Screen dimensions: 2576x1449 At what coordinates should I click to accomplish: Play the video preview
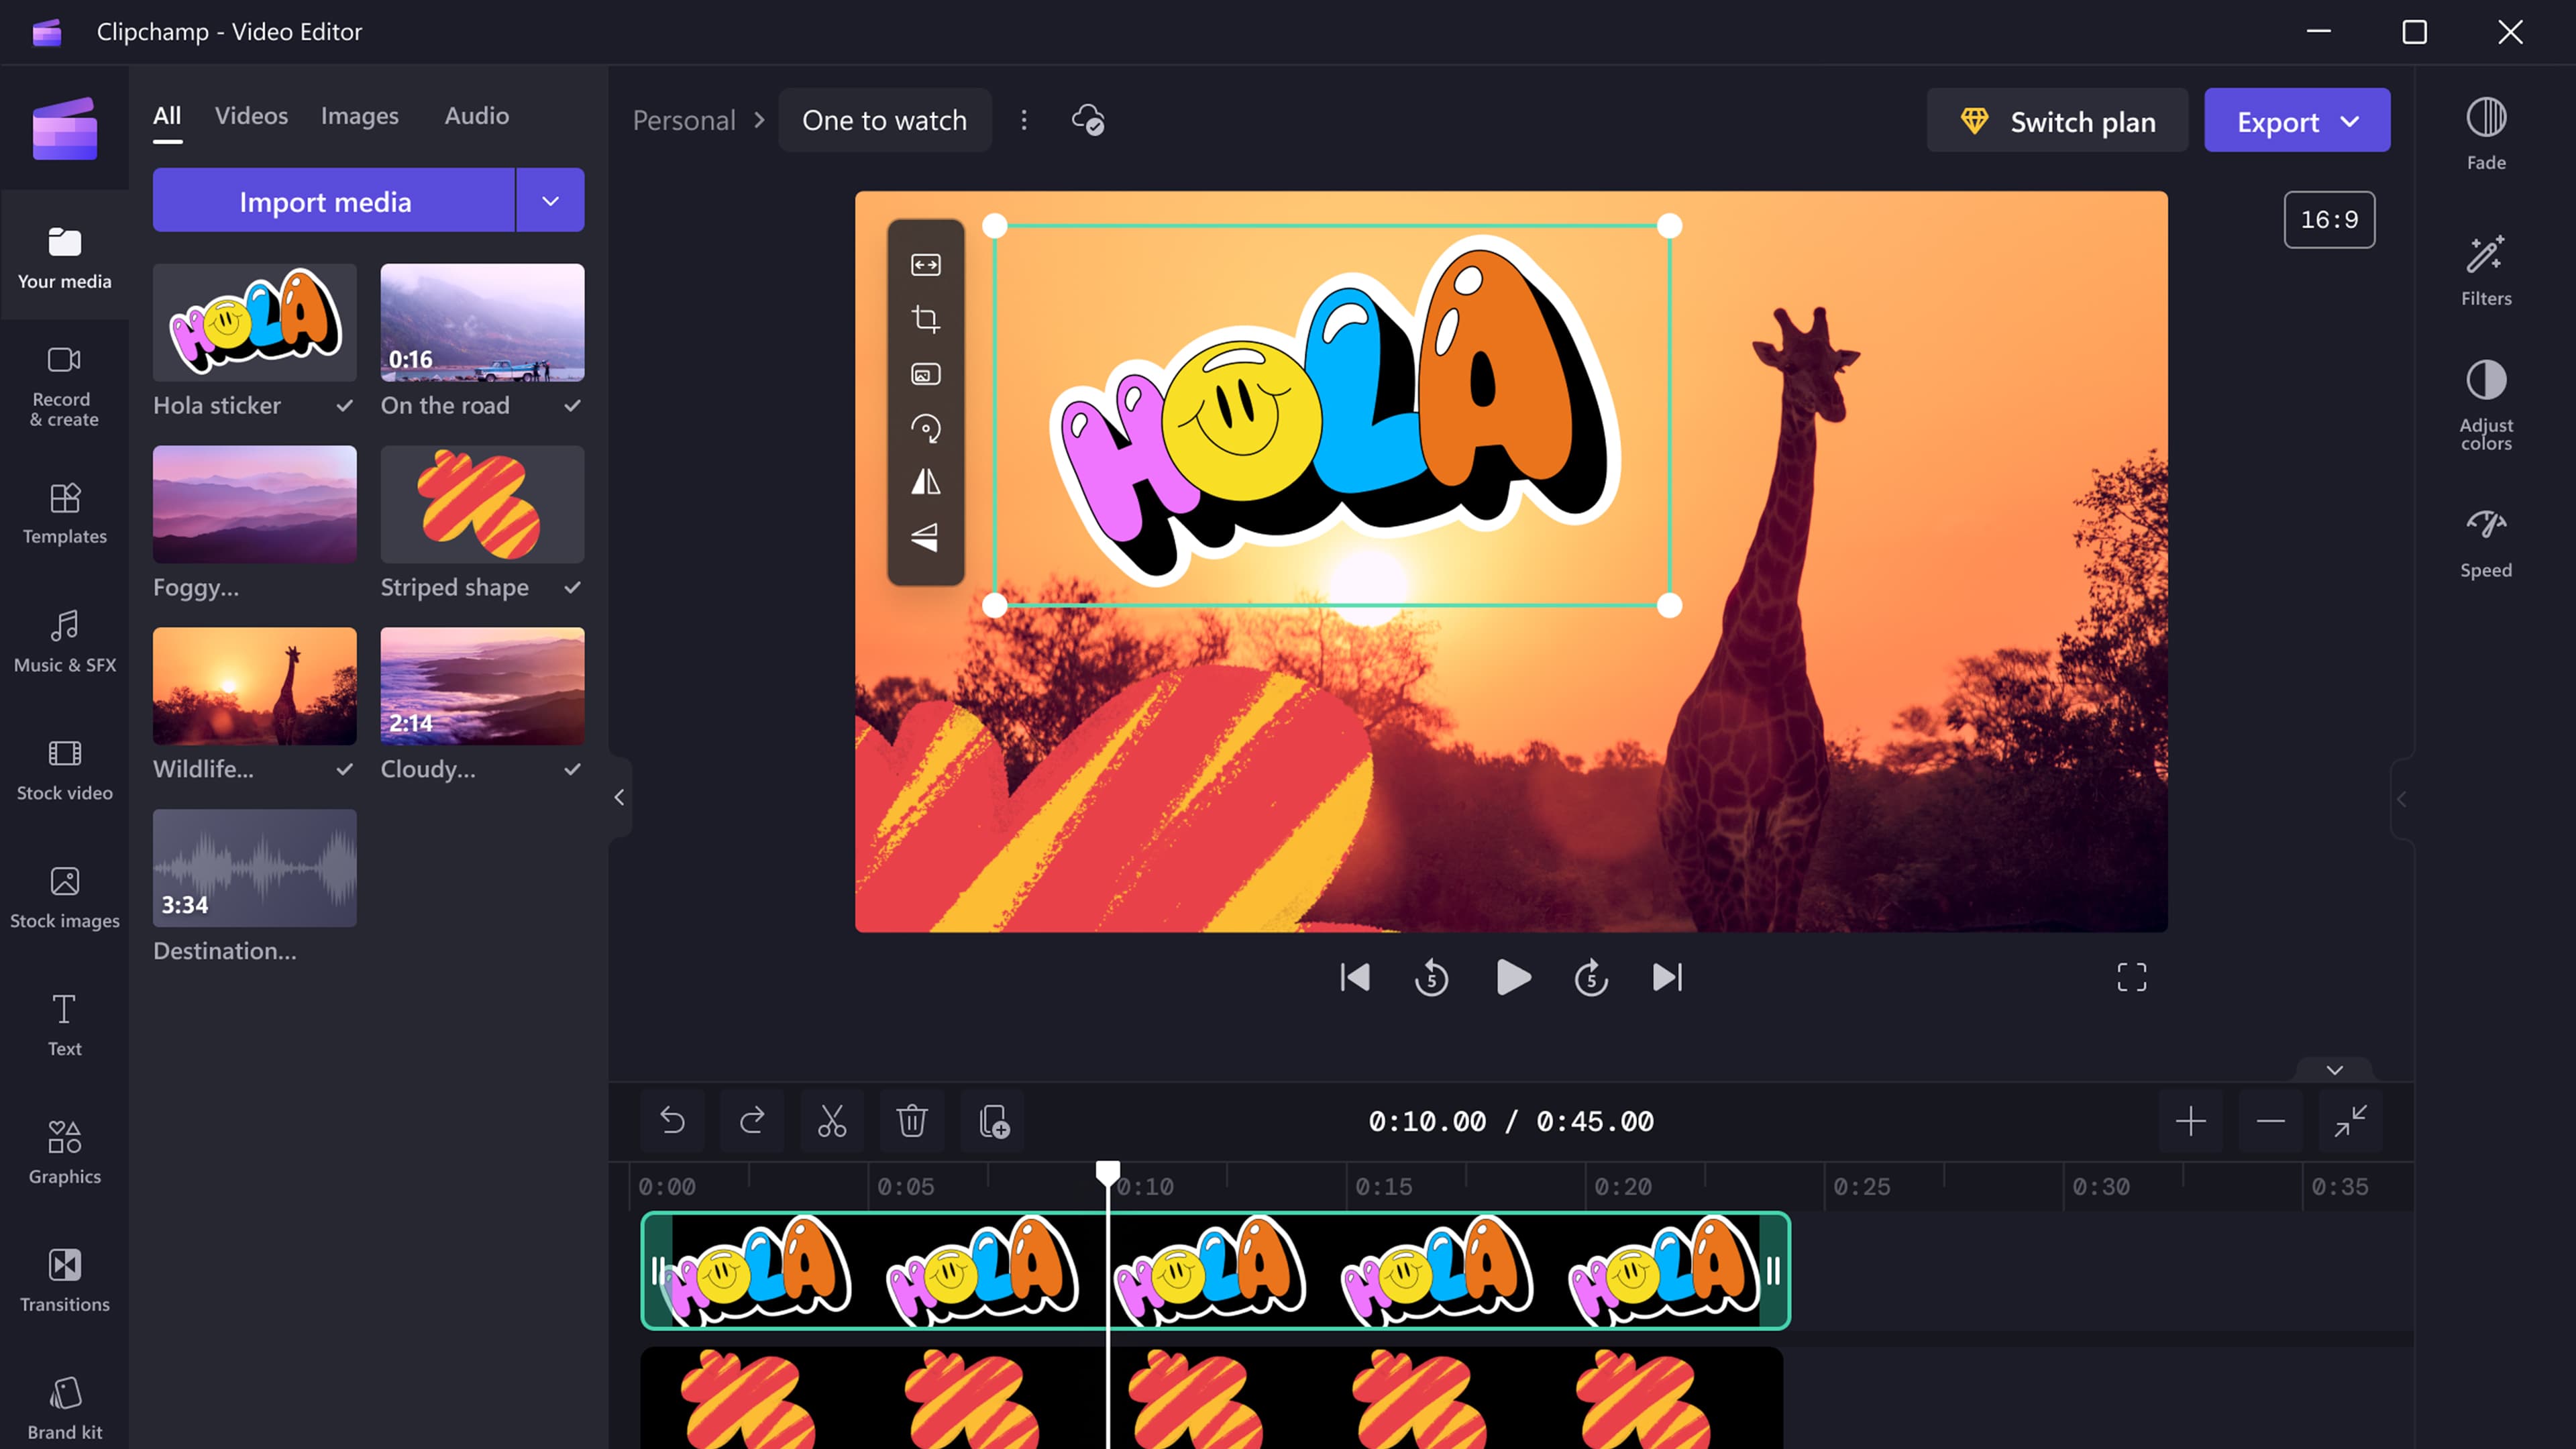click(1512, 977)
